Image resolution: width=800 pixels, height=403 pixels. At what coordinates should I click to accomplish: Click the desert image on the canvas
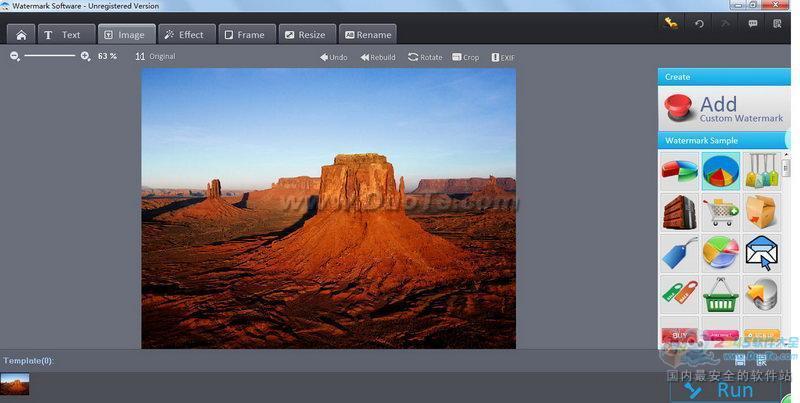(x=329, y=209)
